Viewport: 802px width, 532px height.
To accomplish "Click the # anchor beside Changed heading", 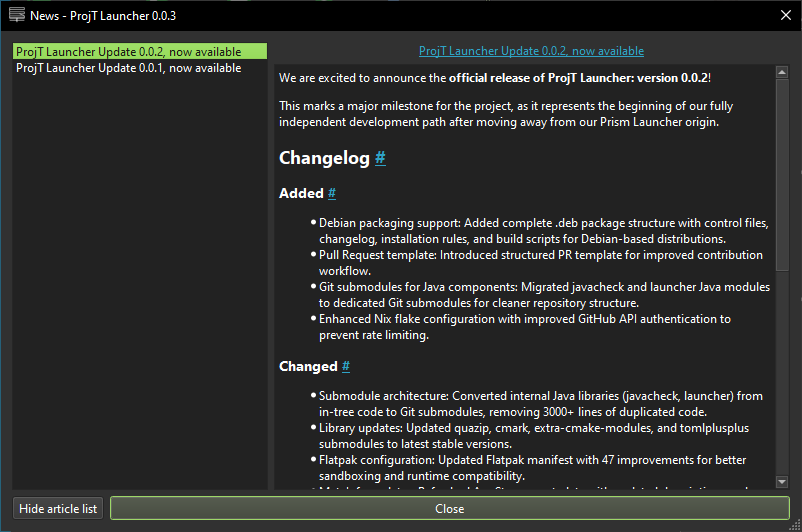I will [x=345, y=366].
